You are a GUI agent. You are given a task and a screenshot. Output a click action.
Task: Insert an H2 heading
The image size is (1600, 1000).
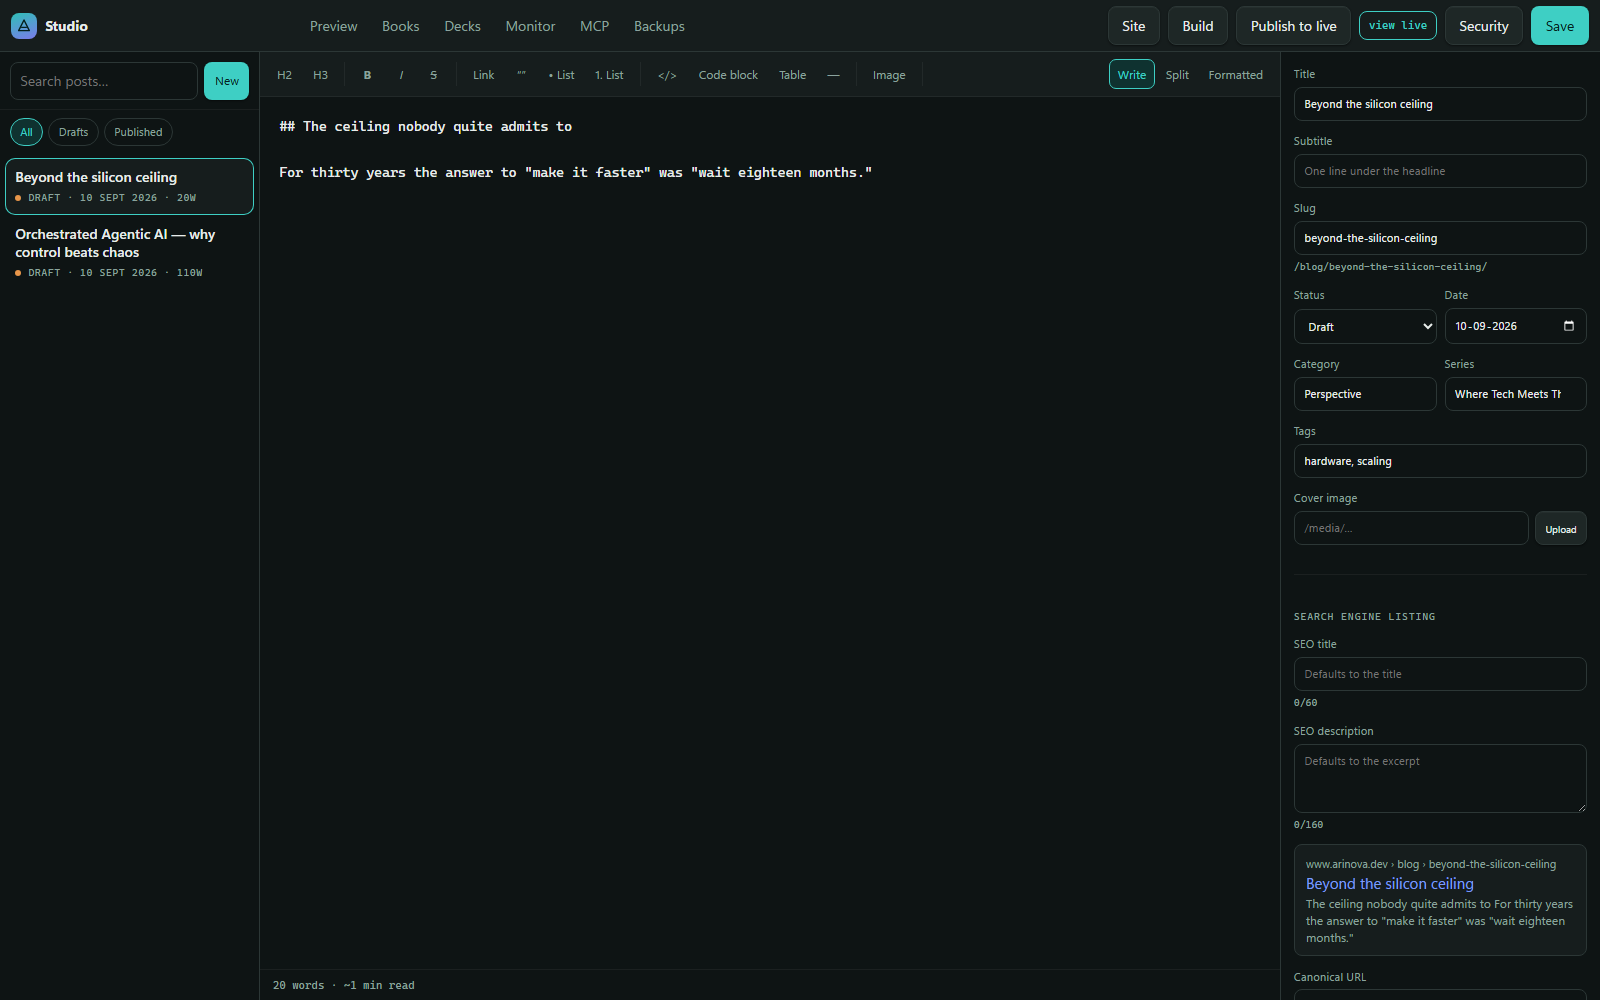[x=285, y=75]
